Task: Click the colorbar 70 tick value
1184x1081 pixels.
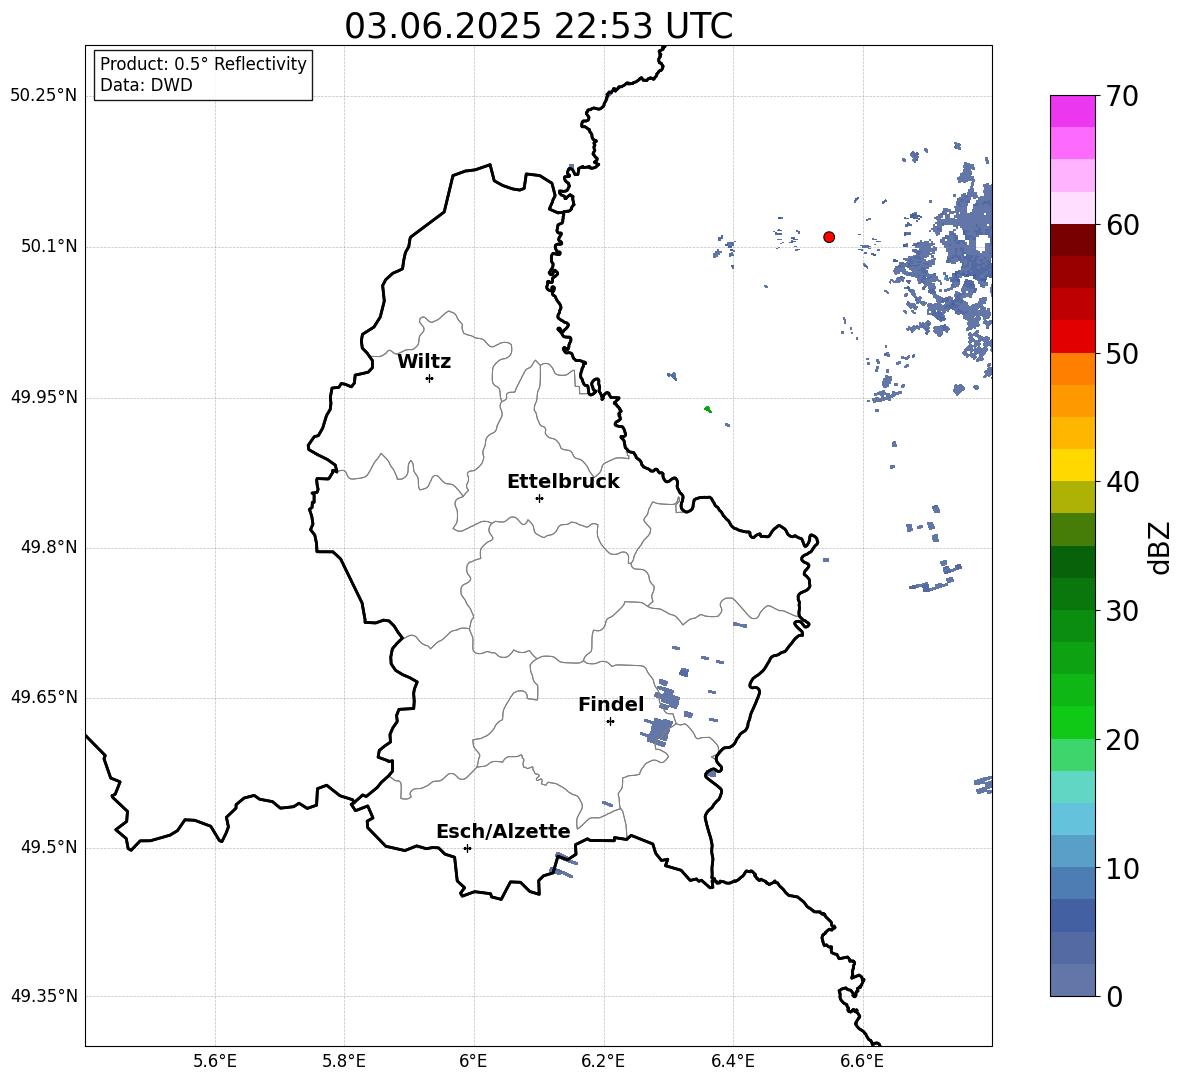Action: point(1121,97)
